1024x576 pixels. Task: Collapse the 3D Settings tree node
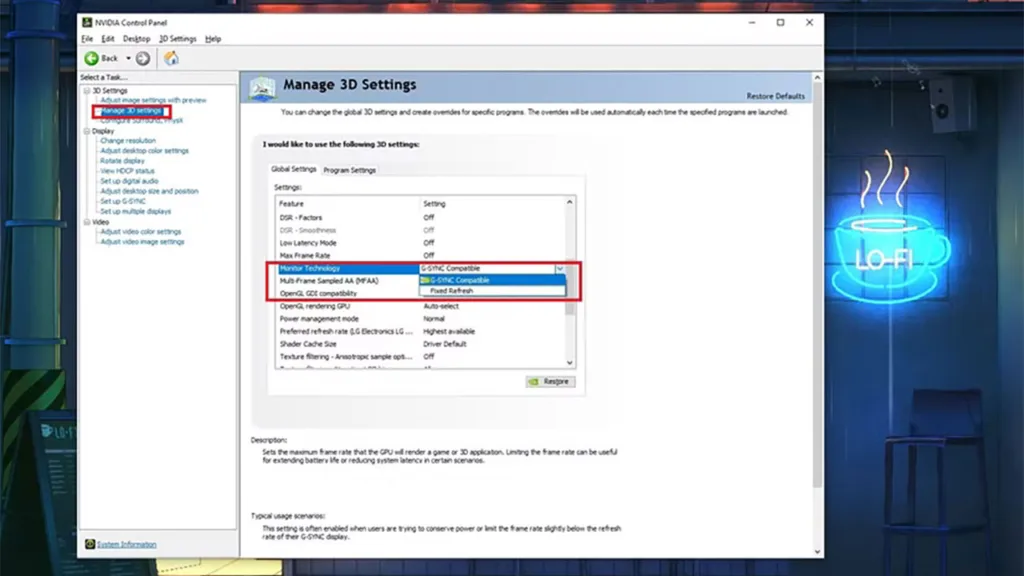point(87,91)
